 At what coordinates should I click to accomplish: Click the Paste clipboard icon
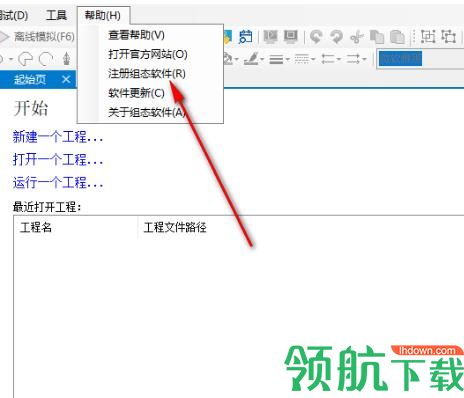click(x=397, y=37)
